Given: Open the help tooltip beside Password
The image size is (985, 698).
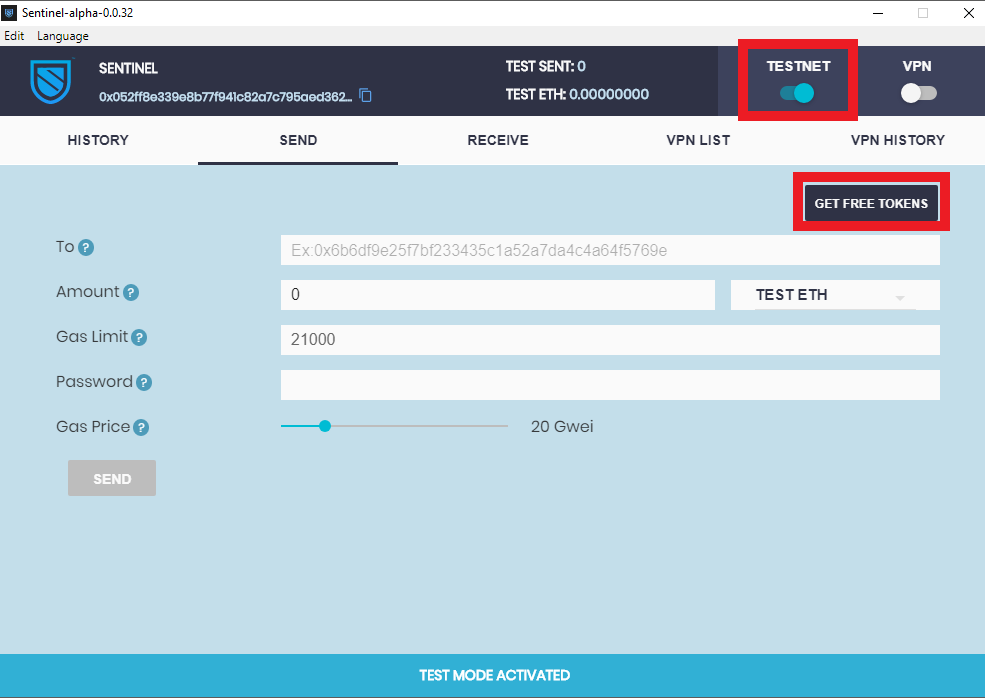Looking at the screenshot, I should (144, 383).
